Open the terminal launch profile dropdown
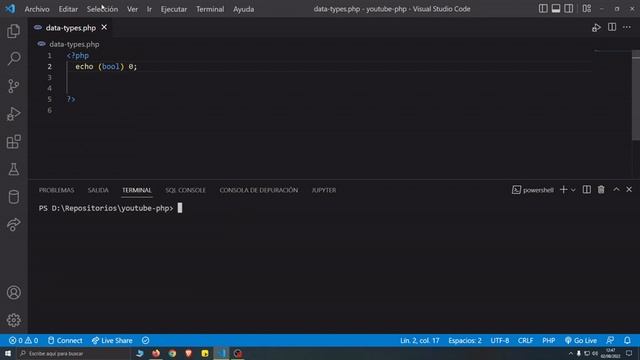The height and width of the screenshot is (360, 640). coord(573,190)
